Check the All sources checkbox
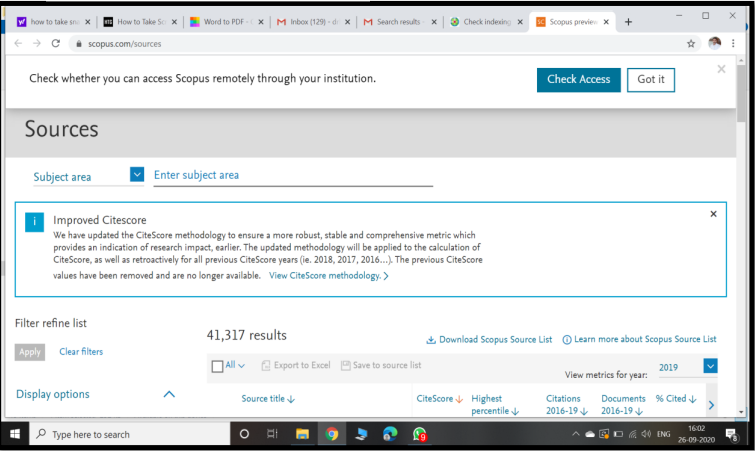The image size is (755, 451). click(x=217, y=366)
